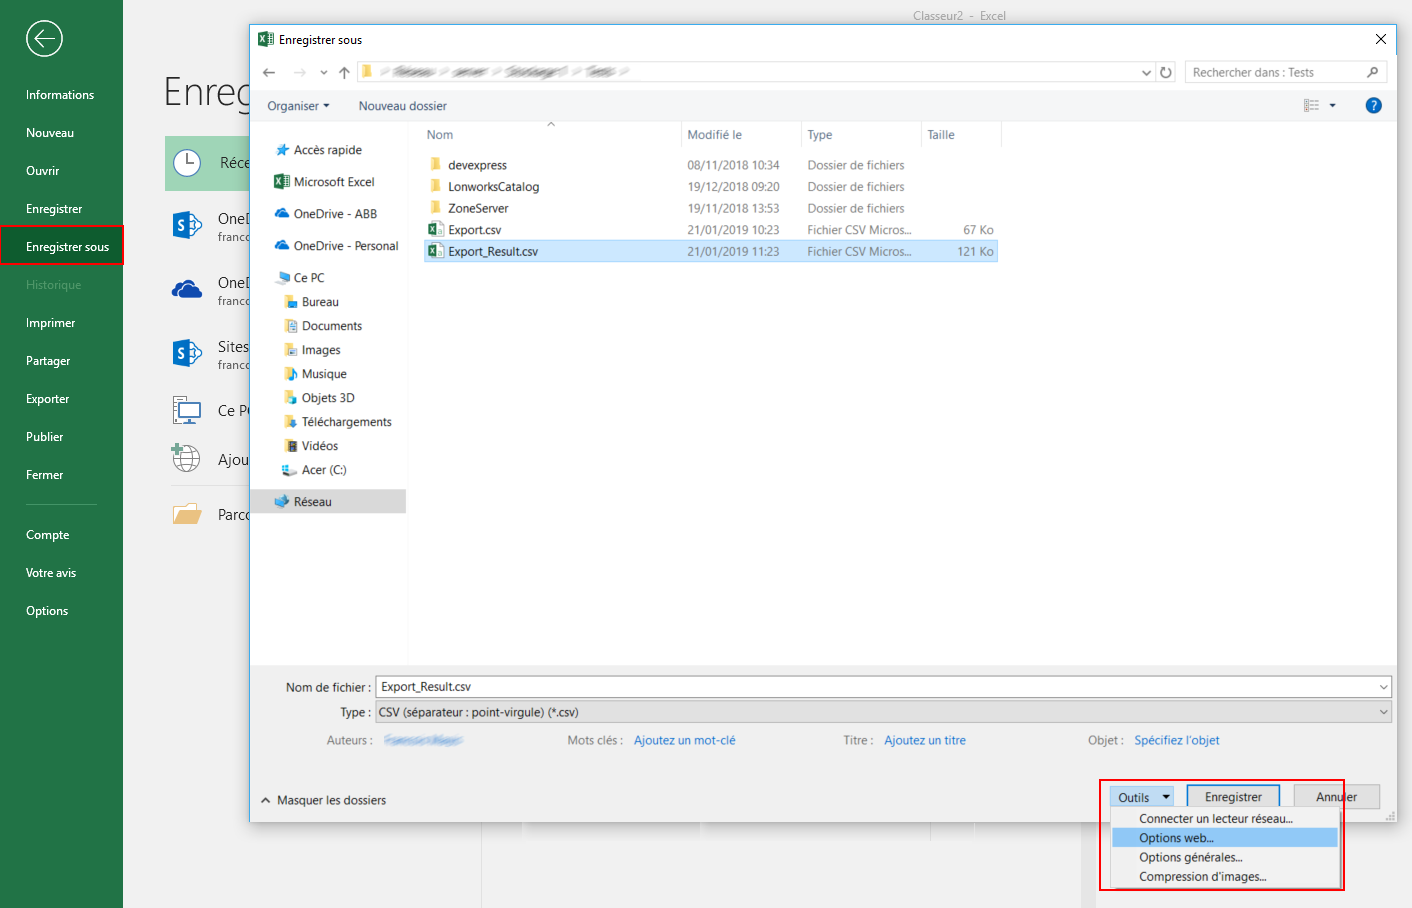Collapse with Masquer les dossiers
This screenshot has height=908, width=1412.
(x=323, y=800)
